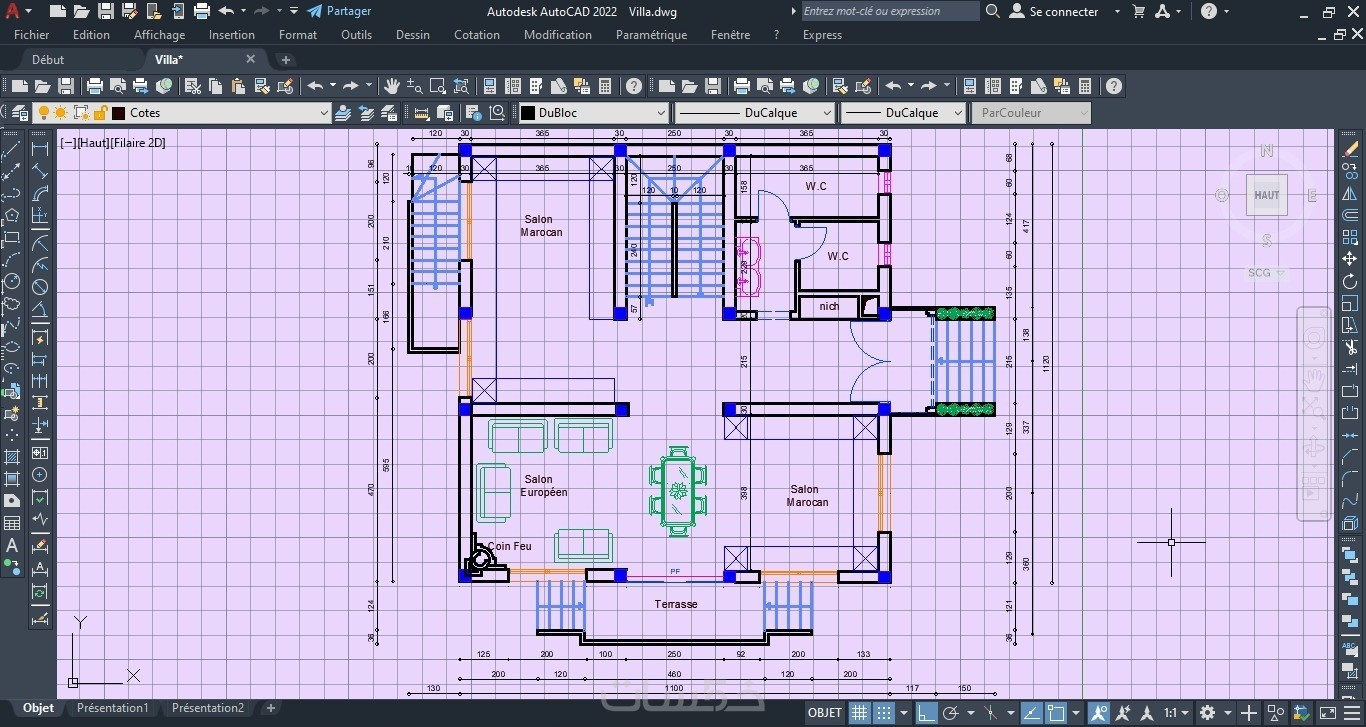Switch to the Début tab
Image resolution: width=1366 pixels, height=727 pixels.
pos(48,60)
